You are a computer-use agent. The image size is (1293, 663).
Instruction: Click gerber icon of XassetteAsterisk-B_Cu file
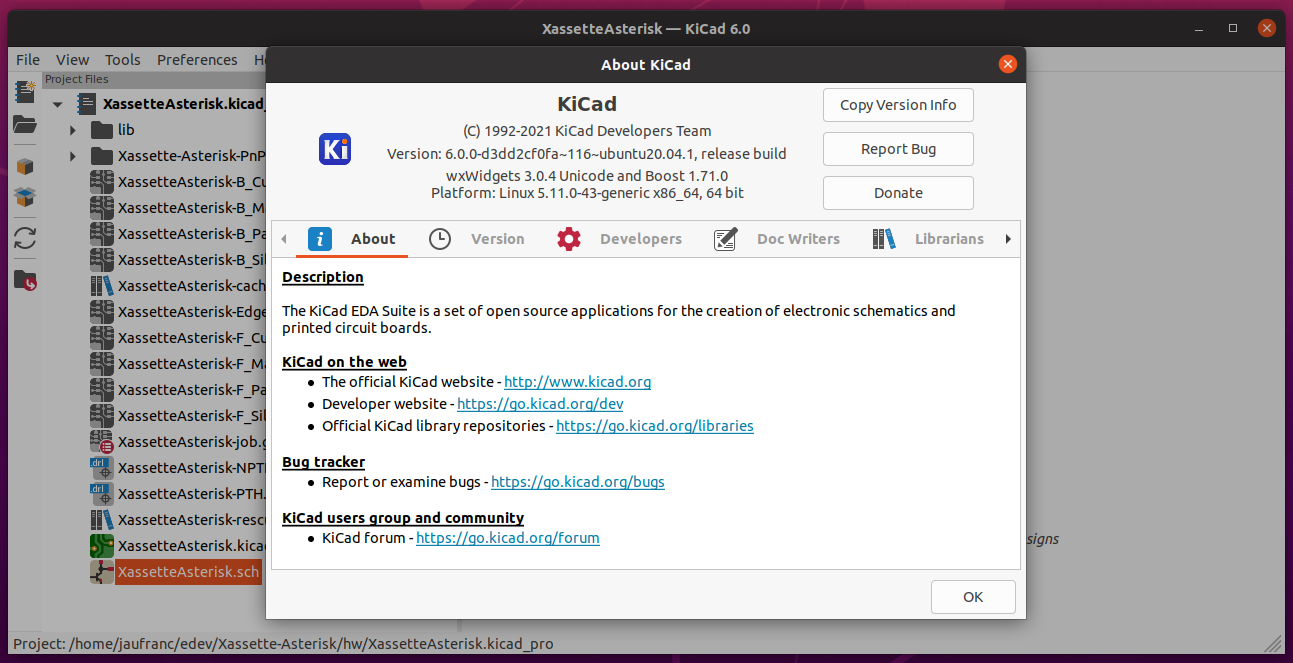[x=102, y=182]
